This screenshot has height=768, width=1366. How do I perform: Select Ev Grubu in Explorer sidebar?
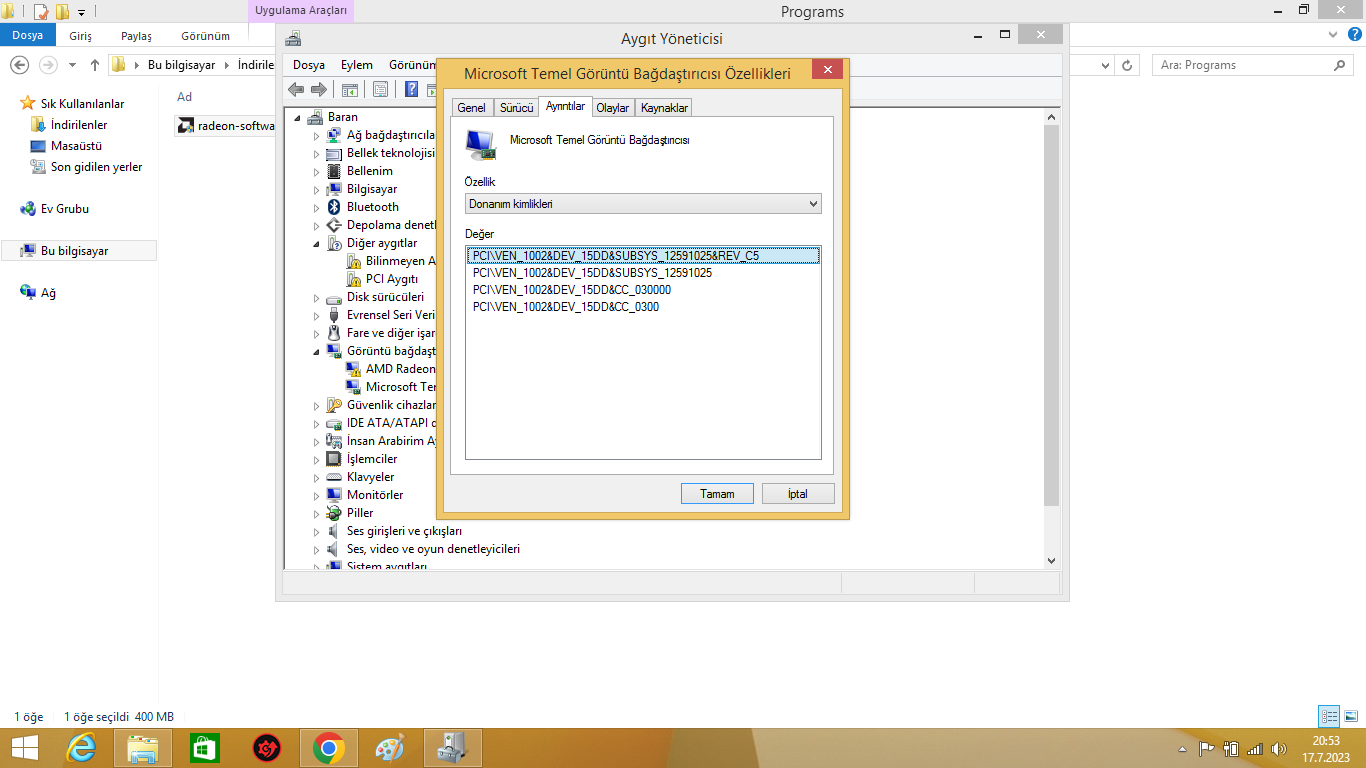(x=64, y=209)
